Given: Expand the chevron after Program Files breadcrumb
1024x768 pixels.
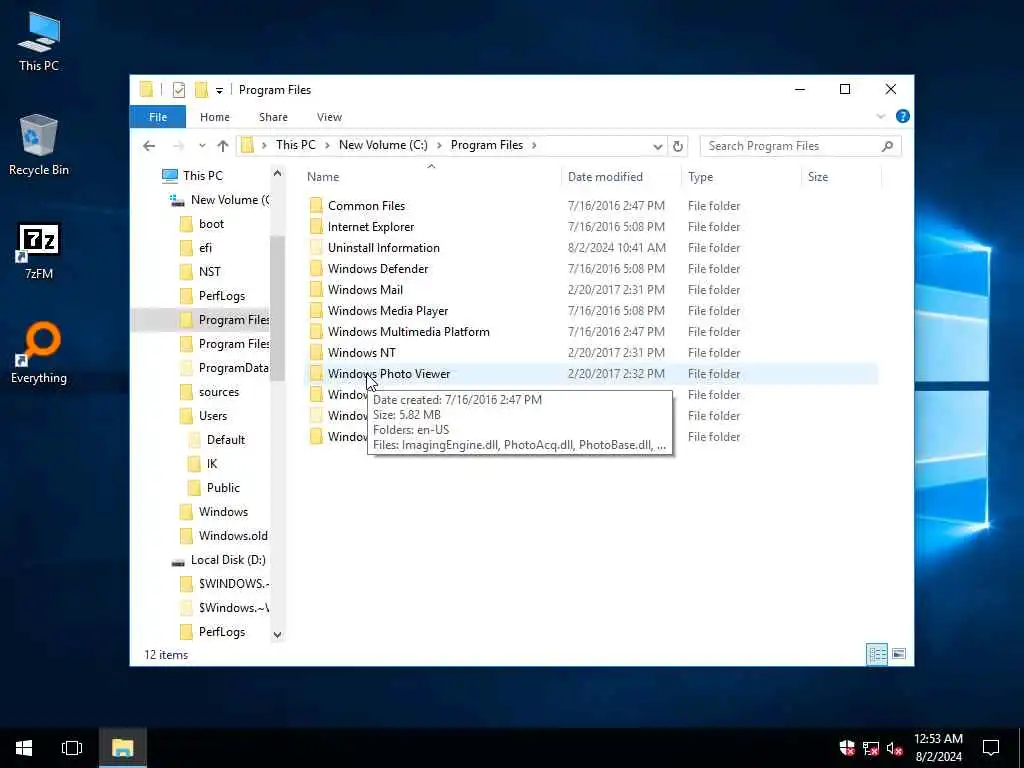Looking at the screenshot, I should [x=534, y=145].
